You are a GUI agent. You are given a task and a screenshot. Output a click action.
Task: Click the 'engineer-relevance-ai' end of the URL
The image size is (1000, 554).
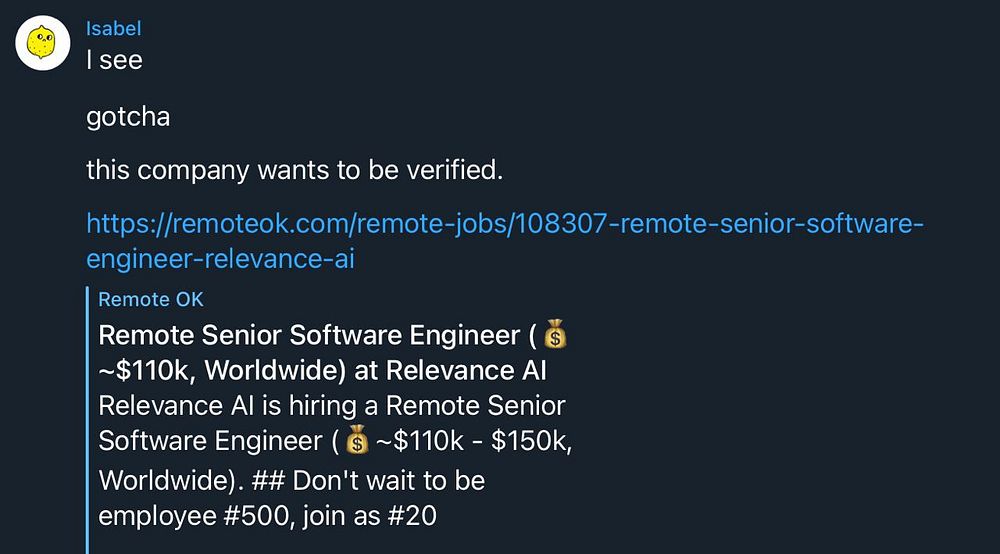tap(221, 260)
